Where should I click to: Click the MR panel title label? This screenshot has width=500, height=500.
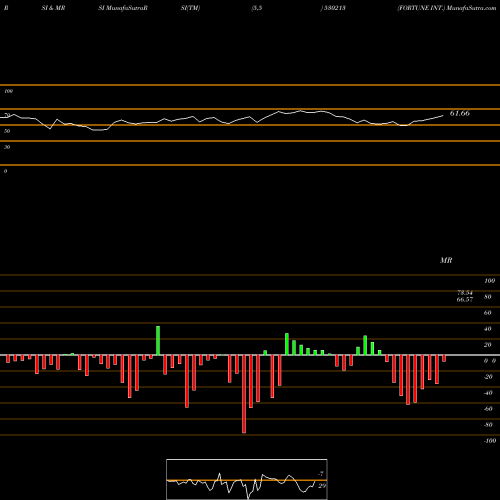click(x=446, y=260)
